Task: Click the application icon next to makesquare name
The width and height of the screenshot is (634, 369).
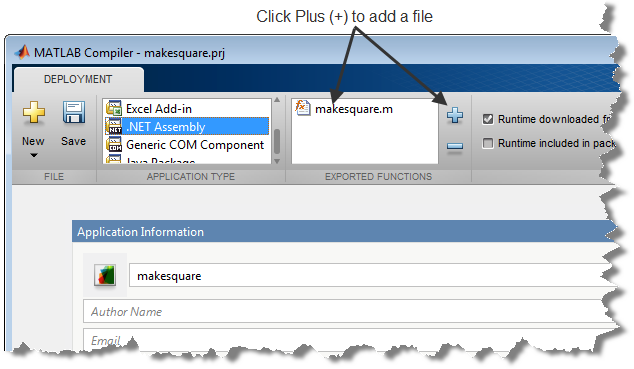Action: (x=105, y=275)
